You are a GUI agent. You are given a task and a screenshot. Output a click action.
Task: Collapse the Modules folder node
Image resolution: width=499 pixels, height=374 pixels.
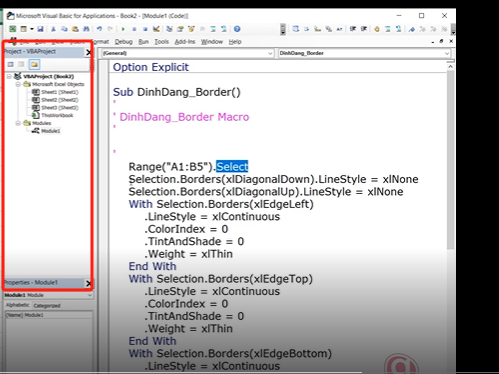[18, 123]
